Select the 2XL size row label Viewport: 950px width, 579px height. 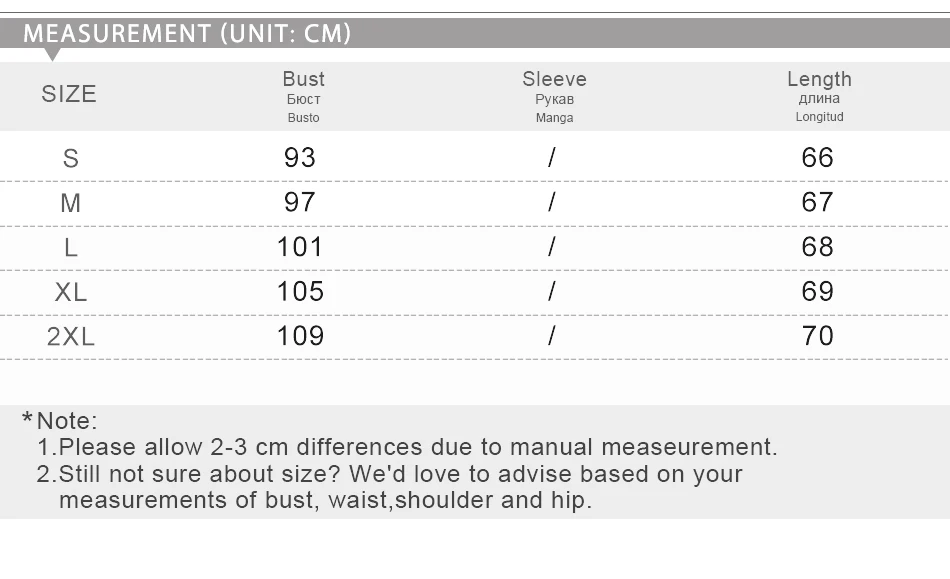(x=71, y=337)
